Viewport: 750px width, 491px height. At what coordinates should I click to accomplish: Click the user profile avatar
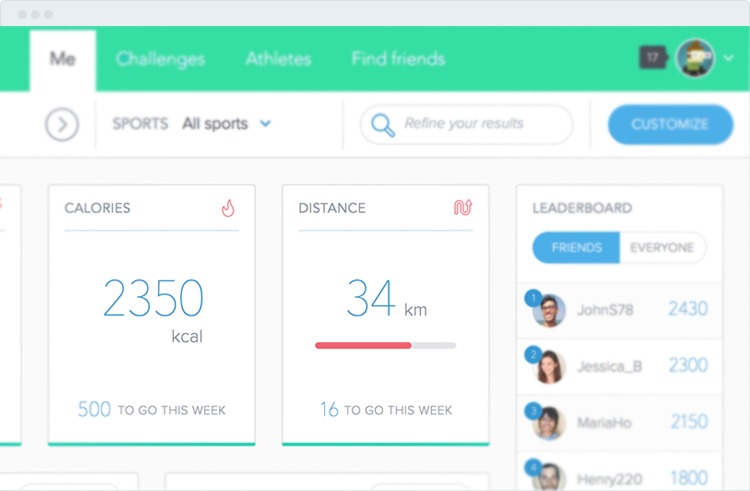[x=694, y=58]
